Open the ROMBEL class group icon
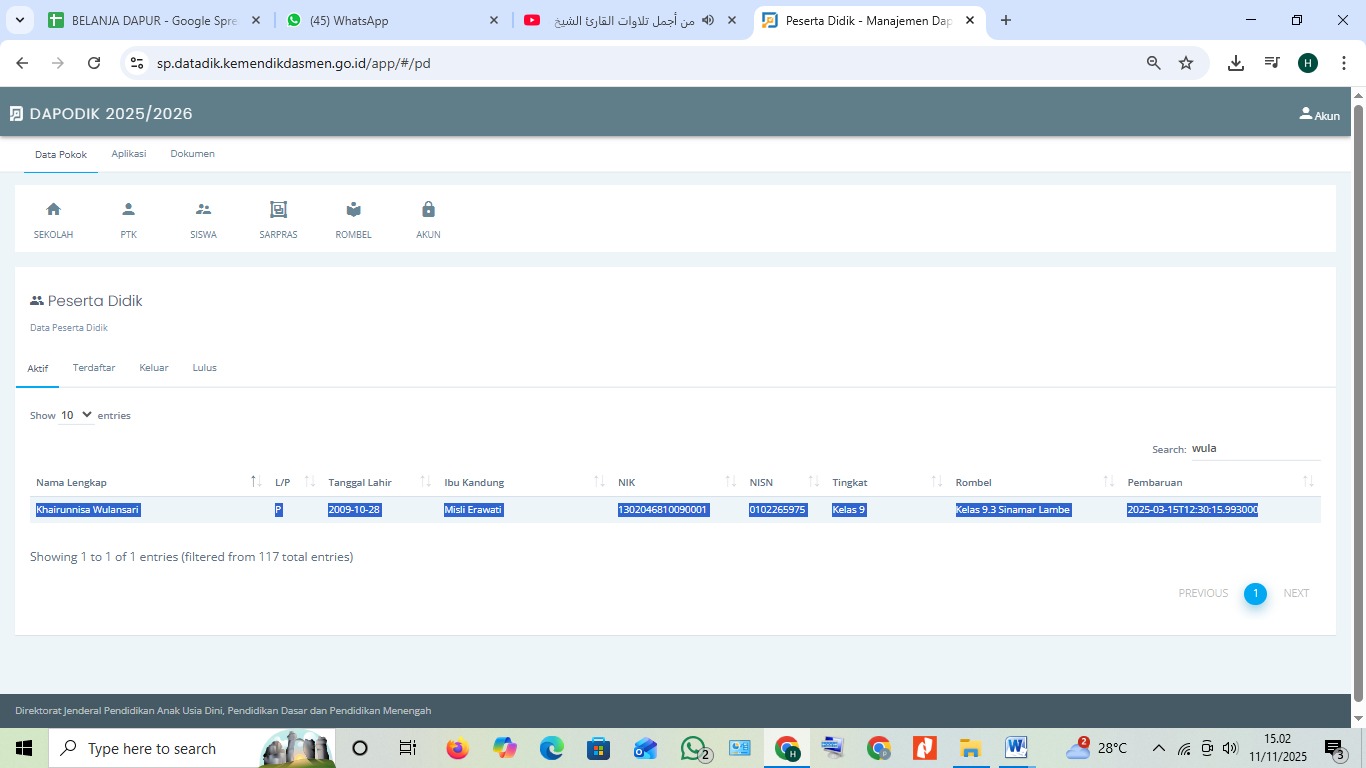Image resolution: width=1366 pixels, height=768 pixels. coord(353,210)
